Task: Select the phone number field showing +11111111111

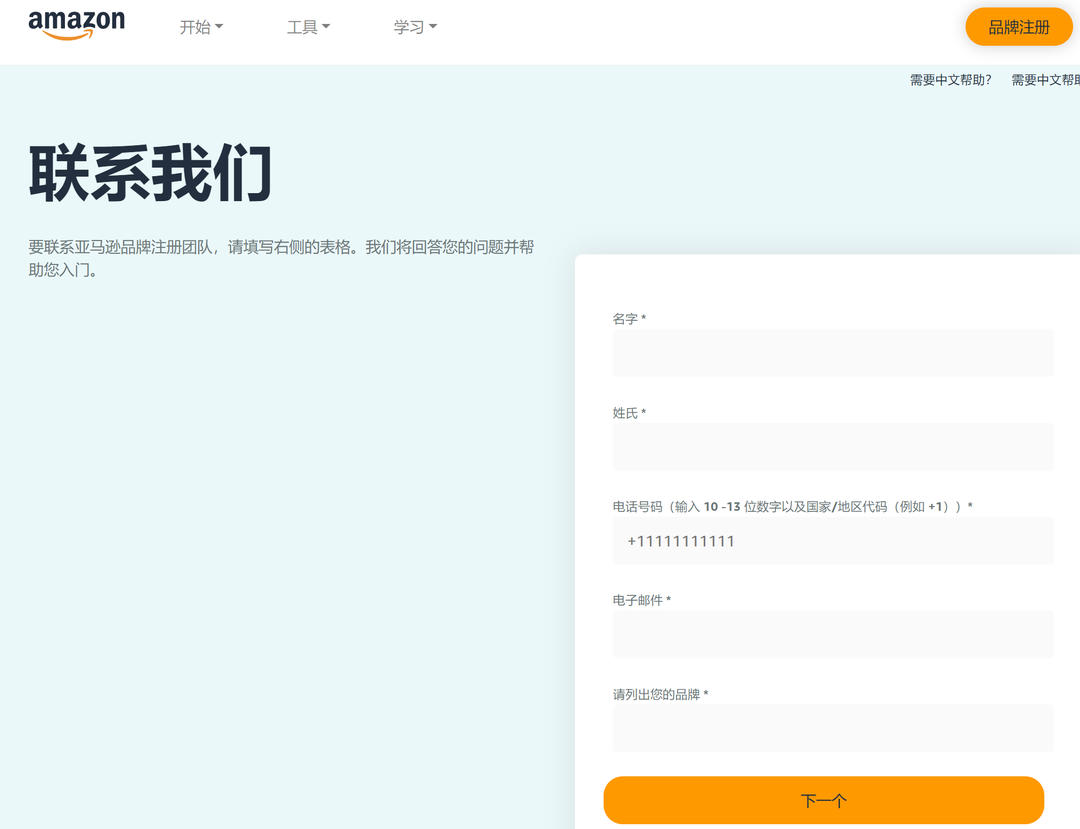Action: 832,540
